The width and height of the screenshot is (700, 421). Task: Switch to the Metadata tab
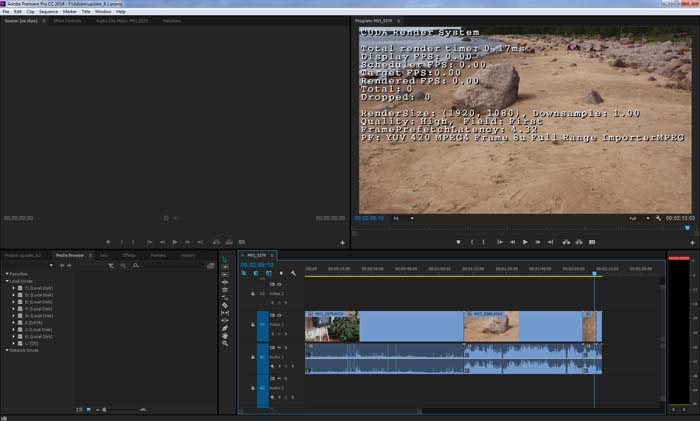[171, 21]
